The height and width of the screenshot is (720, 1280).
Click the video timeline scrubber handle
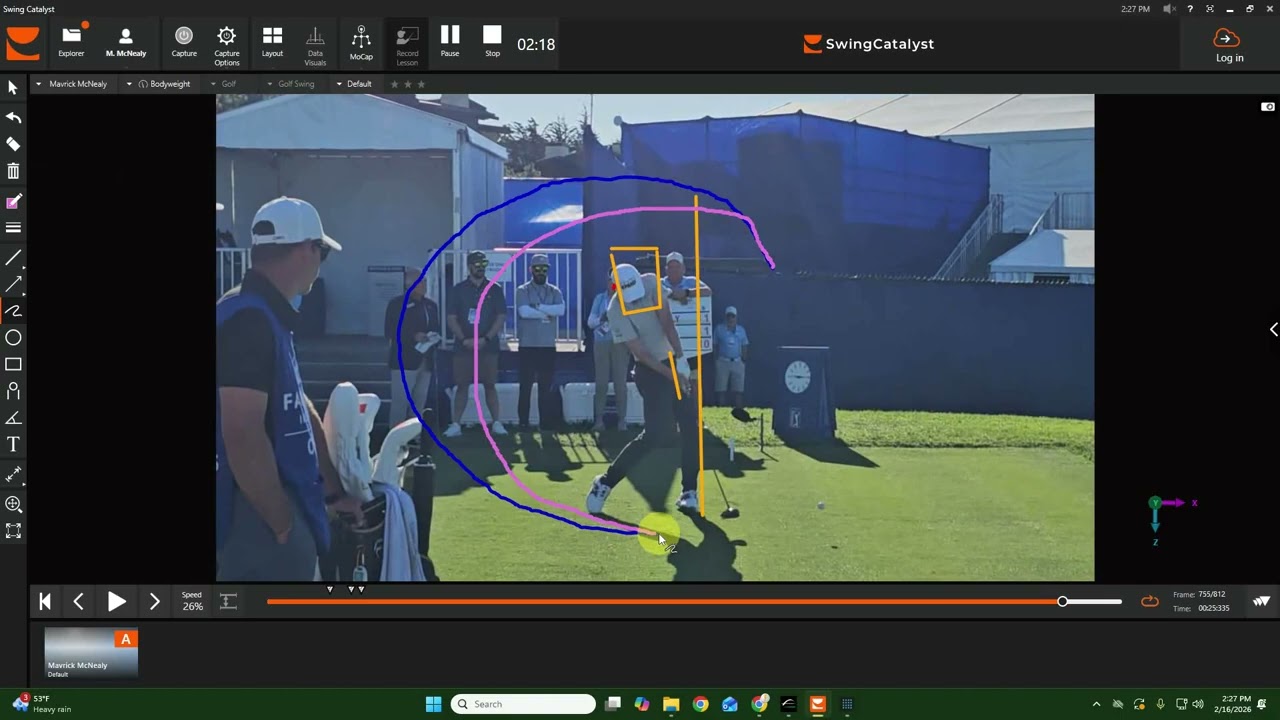coord(1062,601)
